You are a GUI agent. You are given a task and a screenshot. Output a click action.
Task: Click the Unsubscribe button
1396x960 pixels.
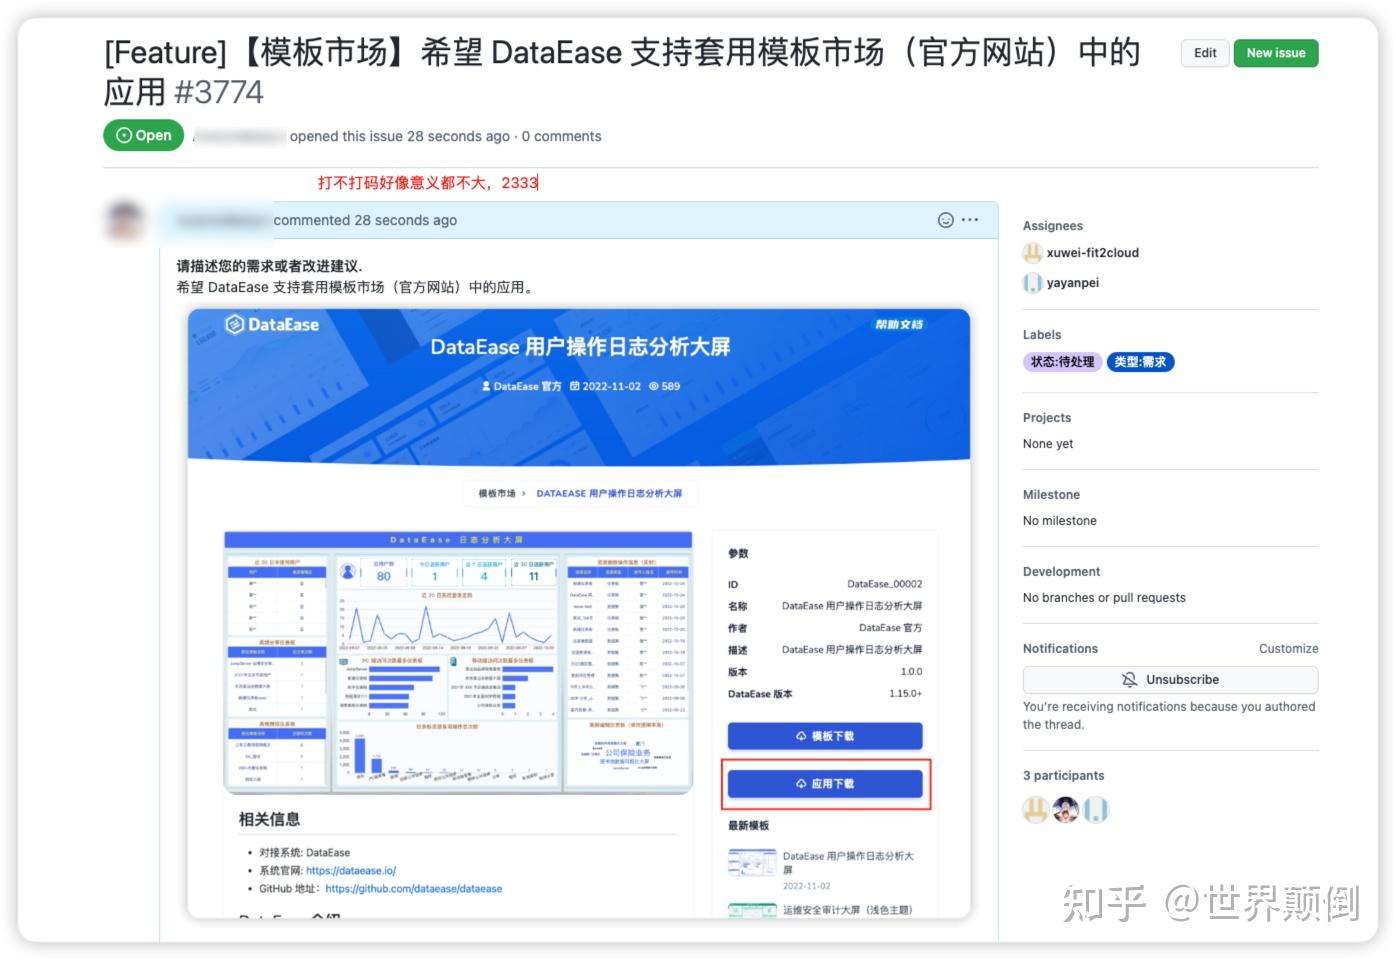pyautogui.click(x=1170, y=680)
